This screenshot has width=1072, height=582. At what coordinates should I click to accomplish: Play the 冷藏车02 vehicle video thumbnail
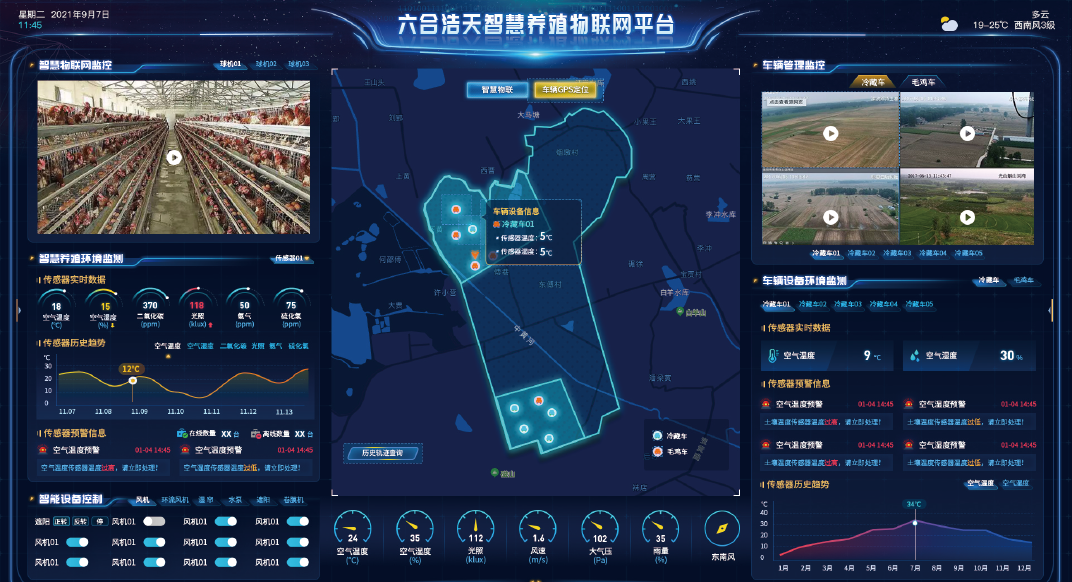pos(966,133)
